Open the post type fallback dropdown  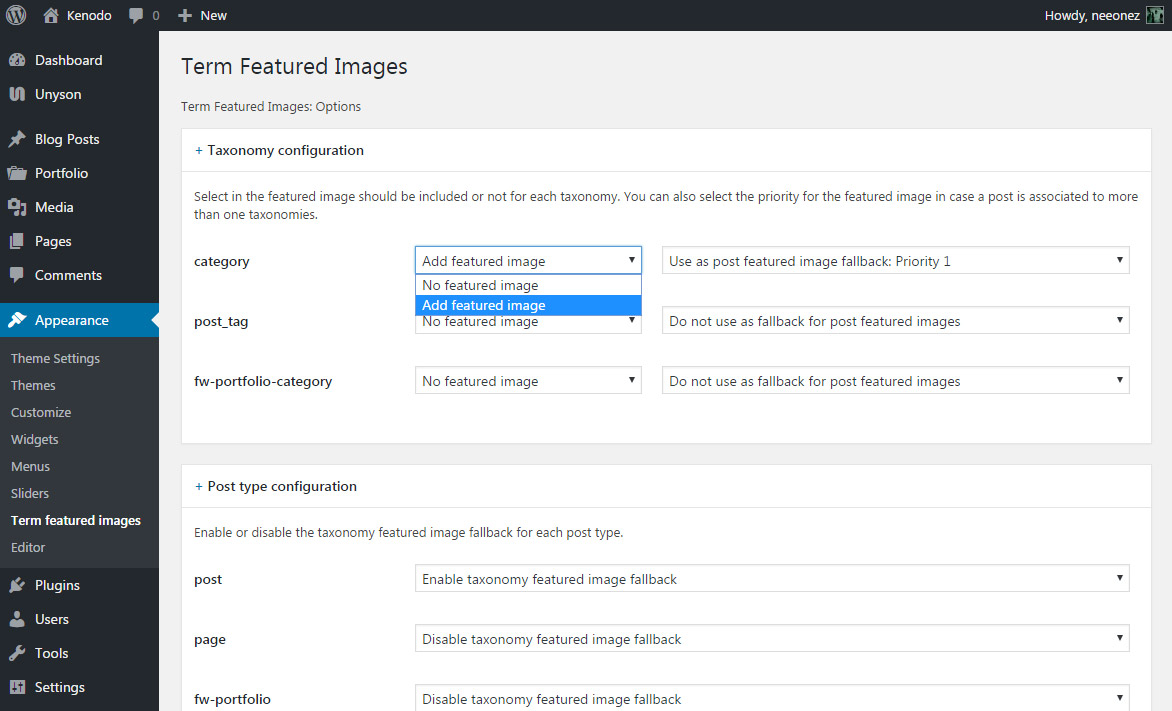tap(771, 579)
